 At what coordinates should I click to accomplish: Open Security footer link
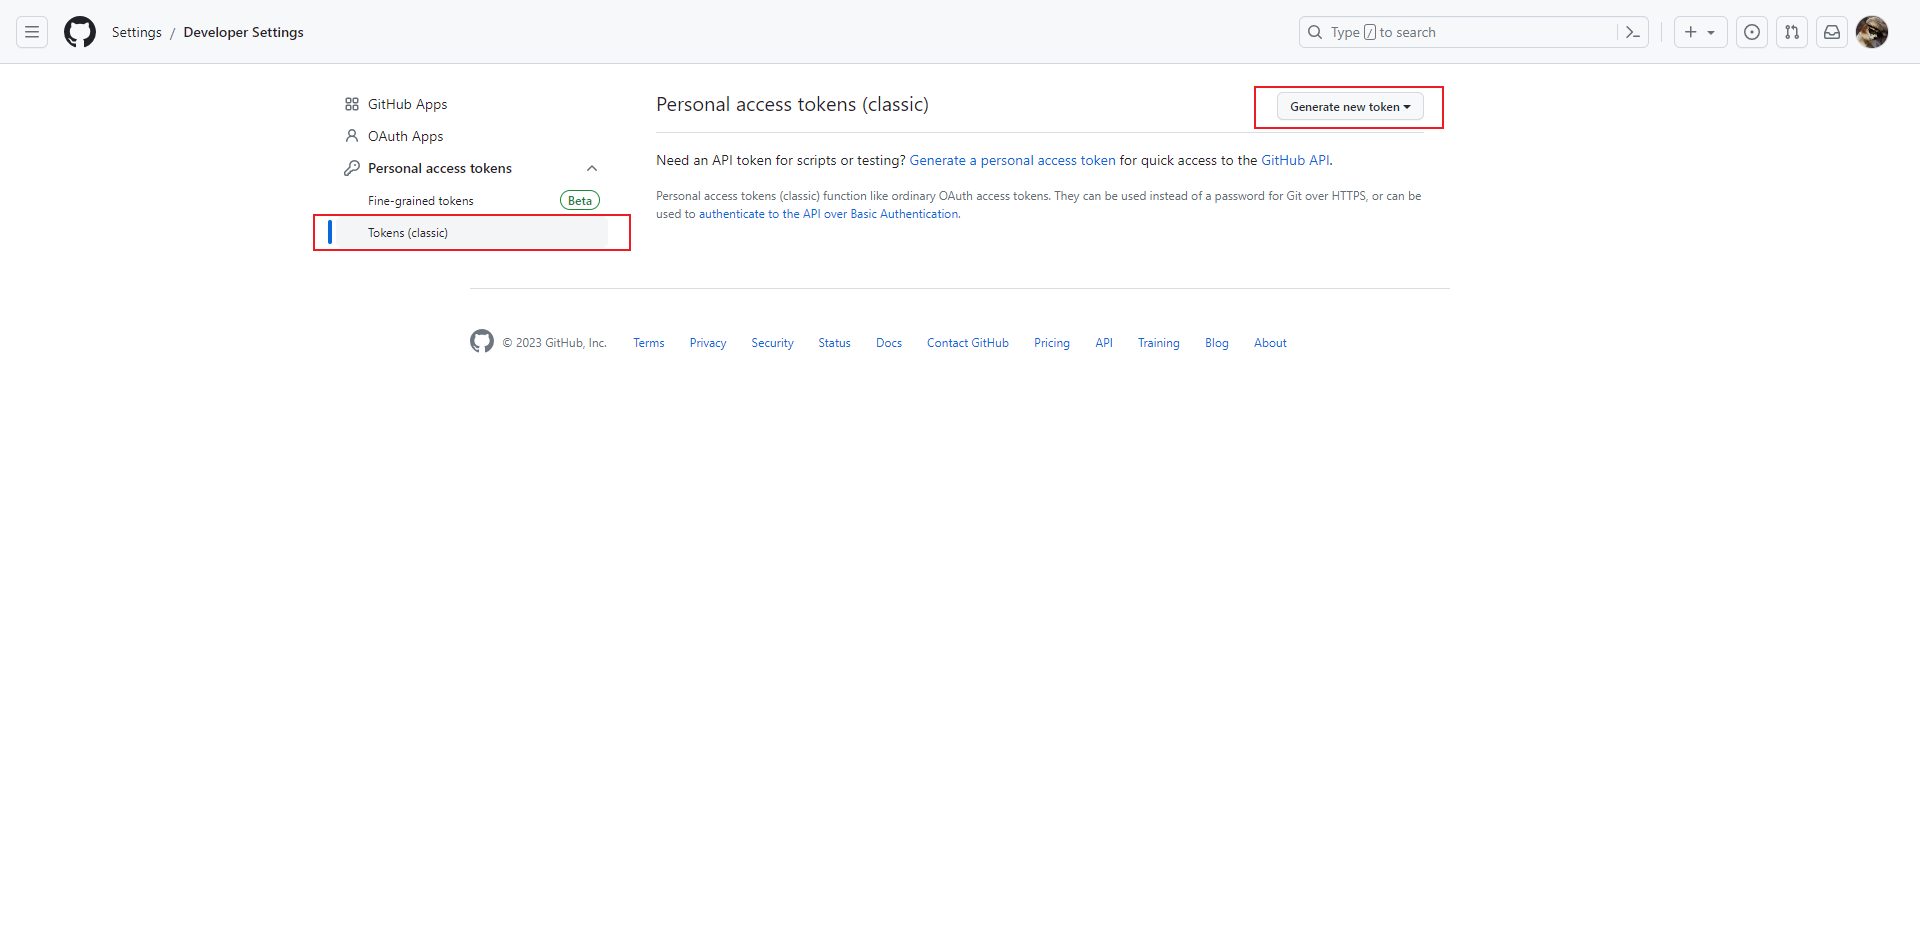pyautogui.click(x=772, y=343)
